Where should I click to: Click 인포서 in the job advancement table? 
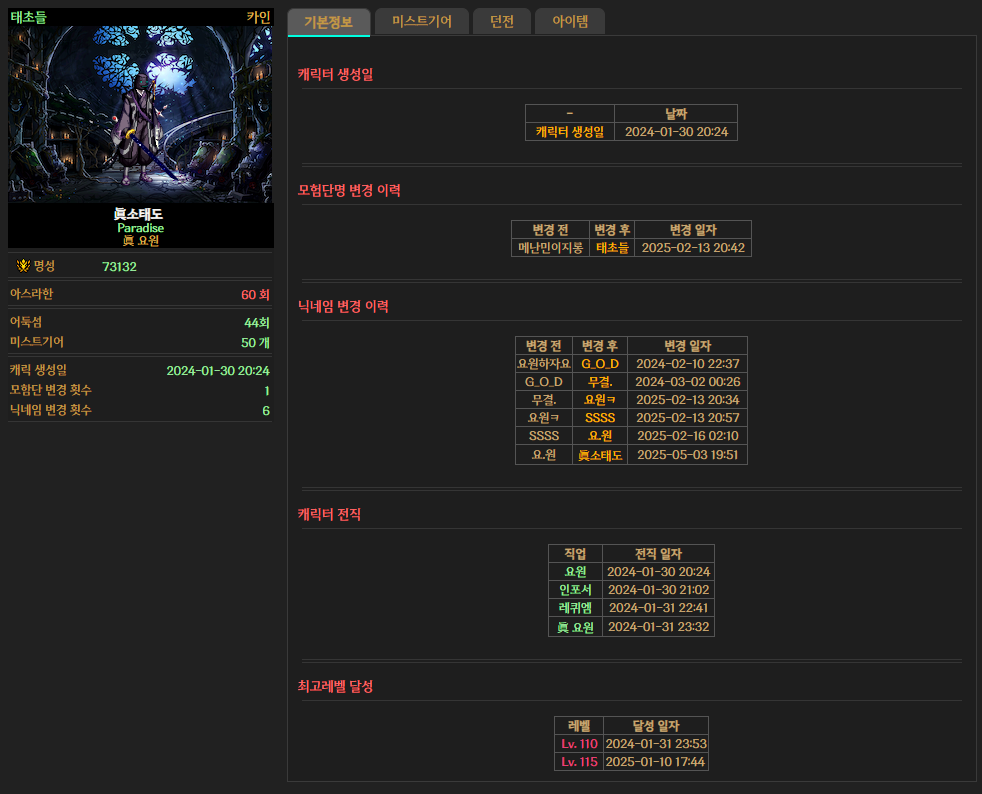tap(575, 590)
